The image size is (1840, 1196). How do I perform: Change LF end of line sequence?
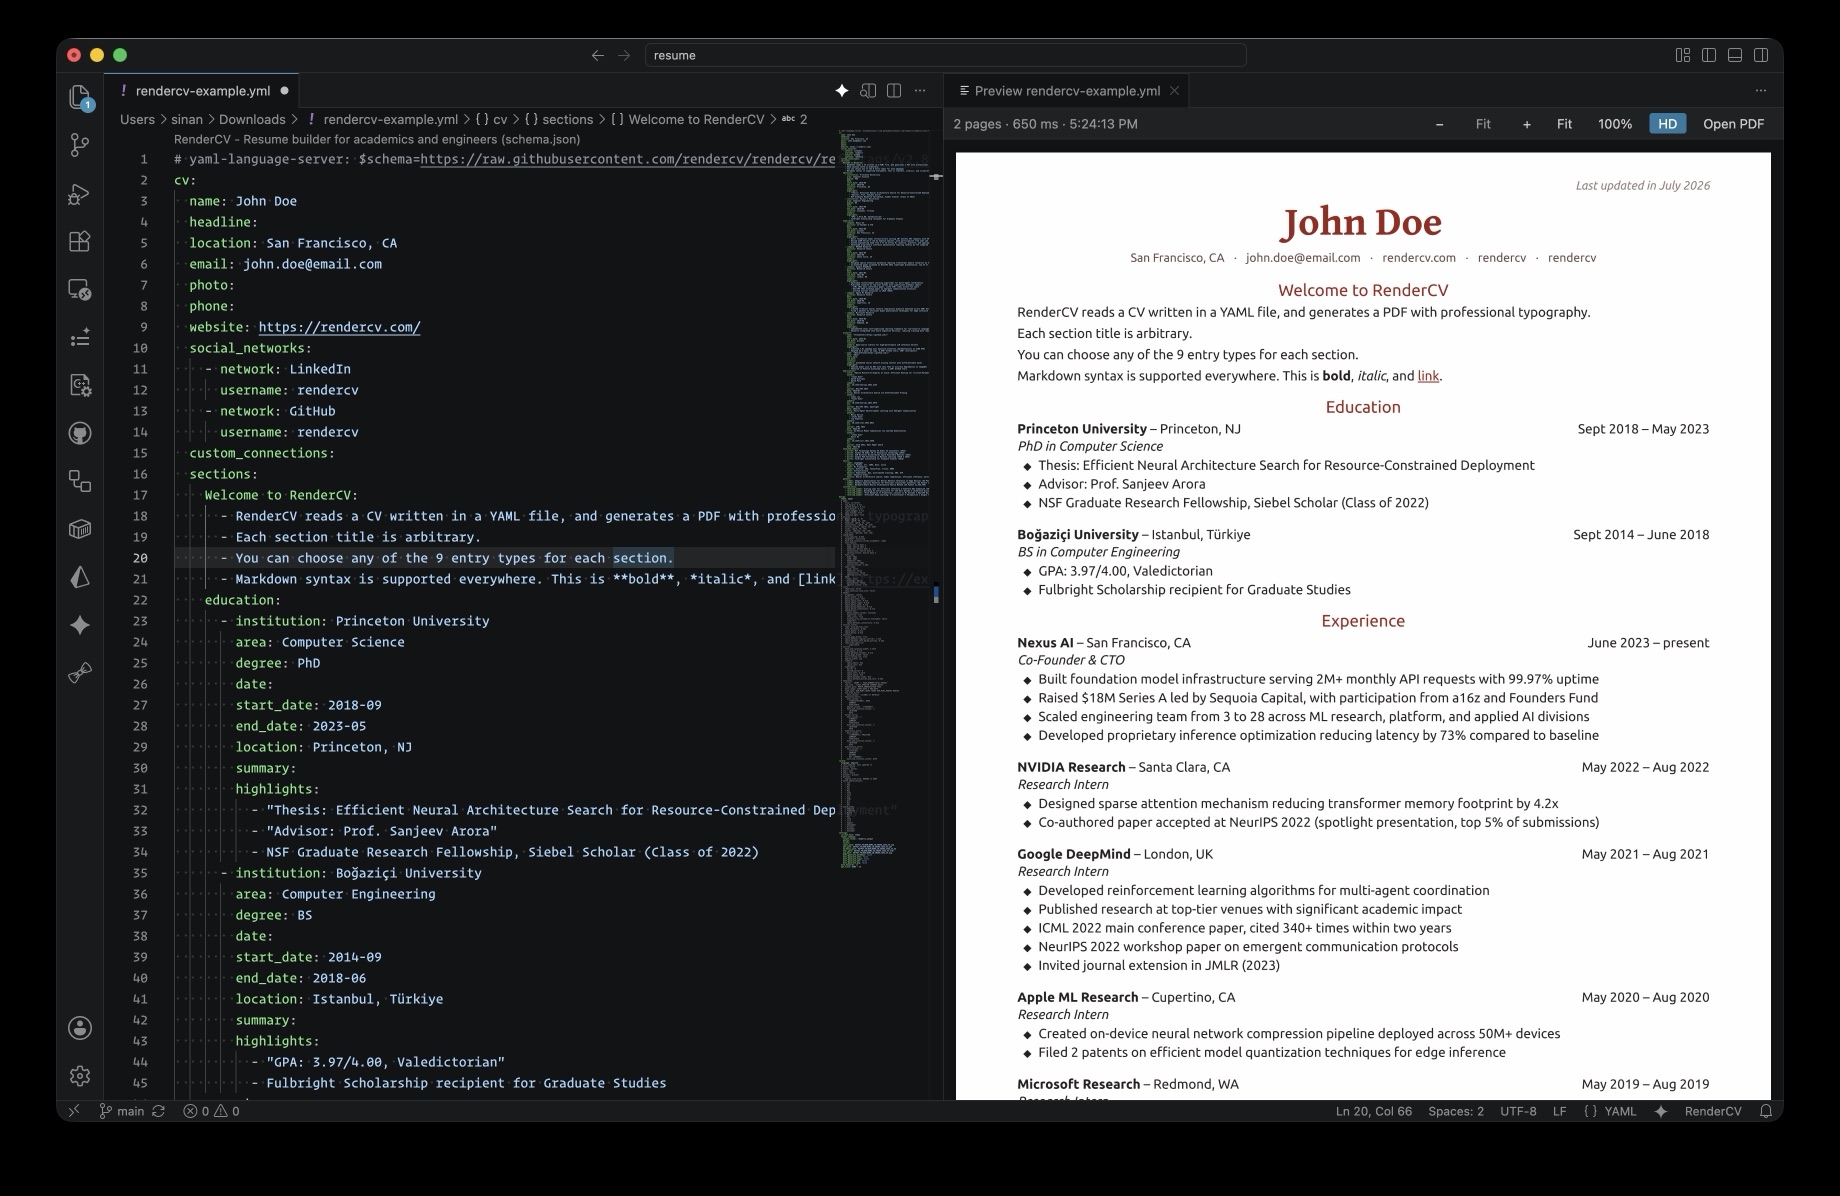pyautogui.click(x=1559, y=1111)
